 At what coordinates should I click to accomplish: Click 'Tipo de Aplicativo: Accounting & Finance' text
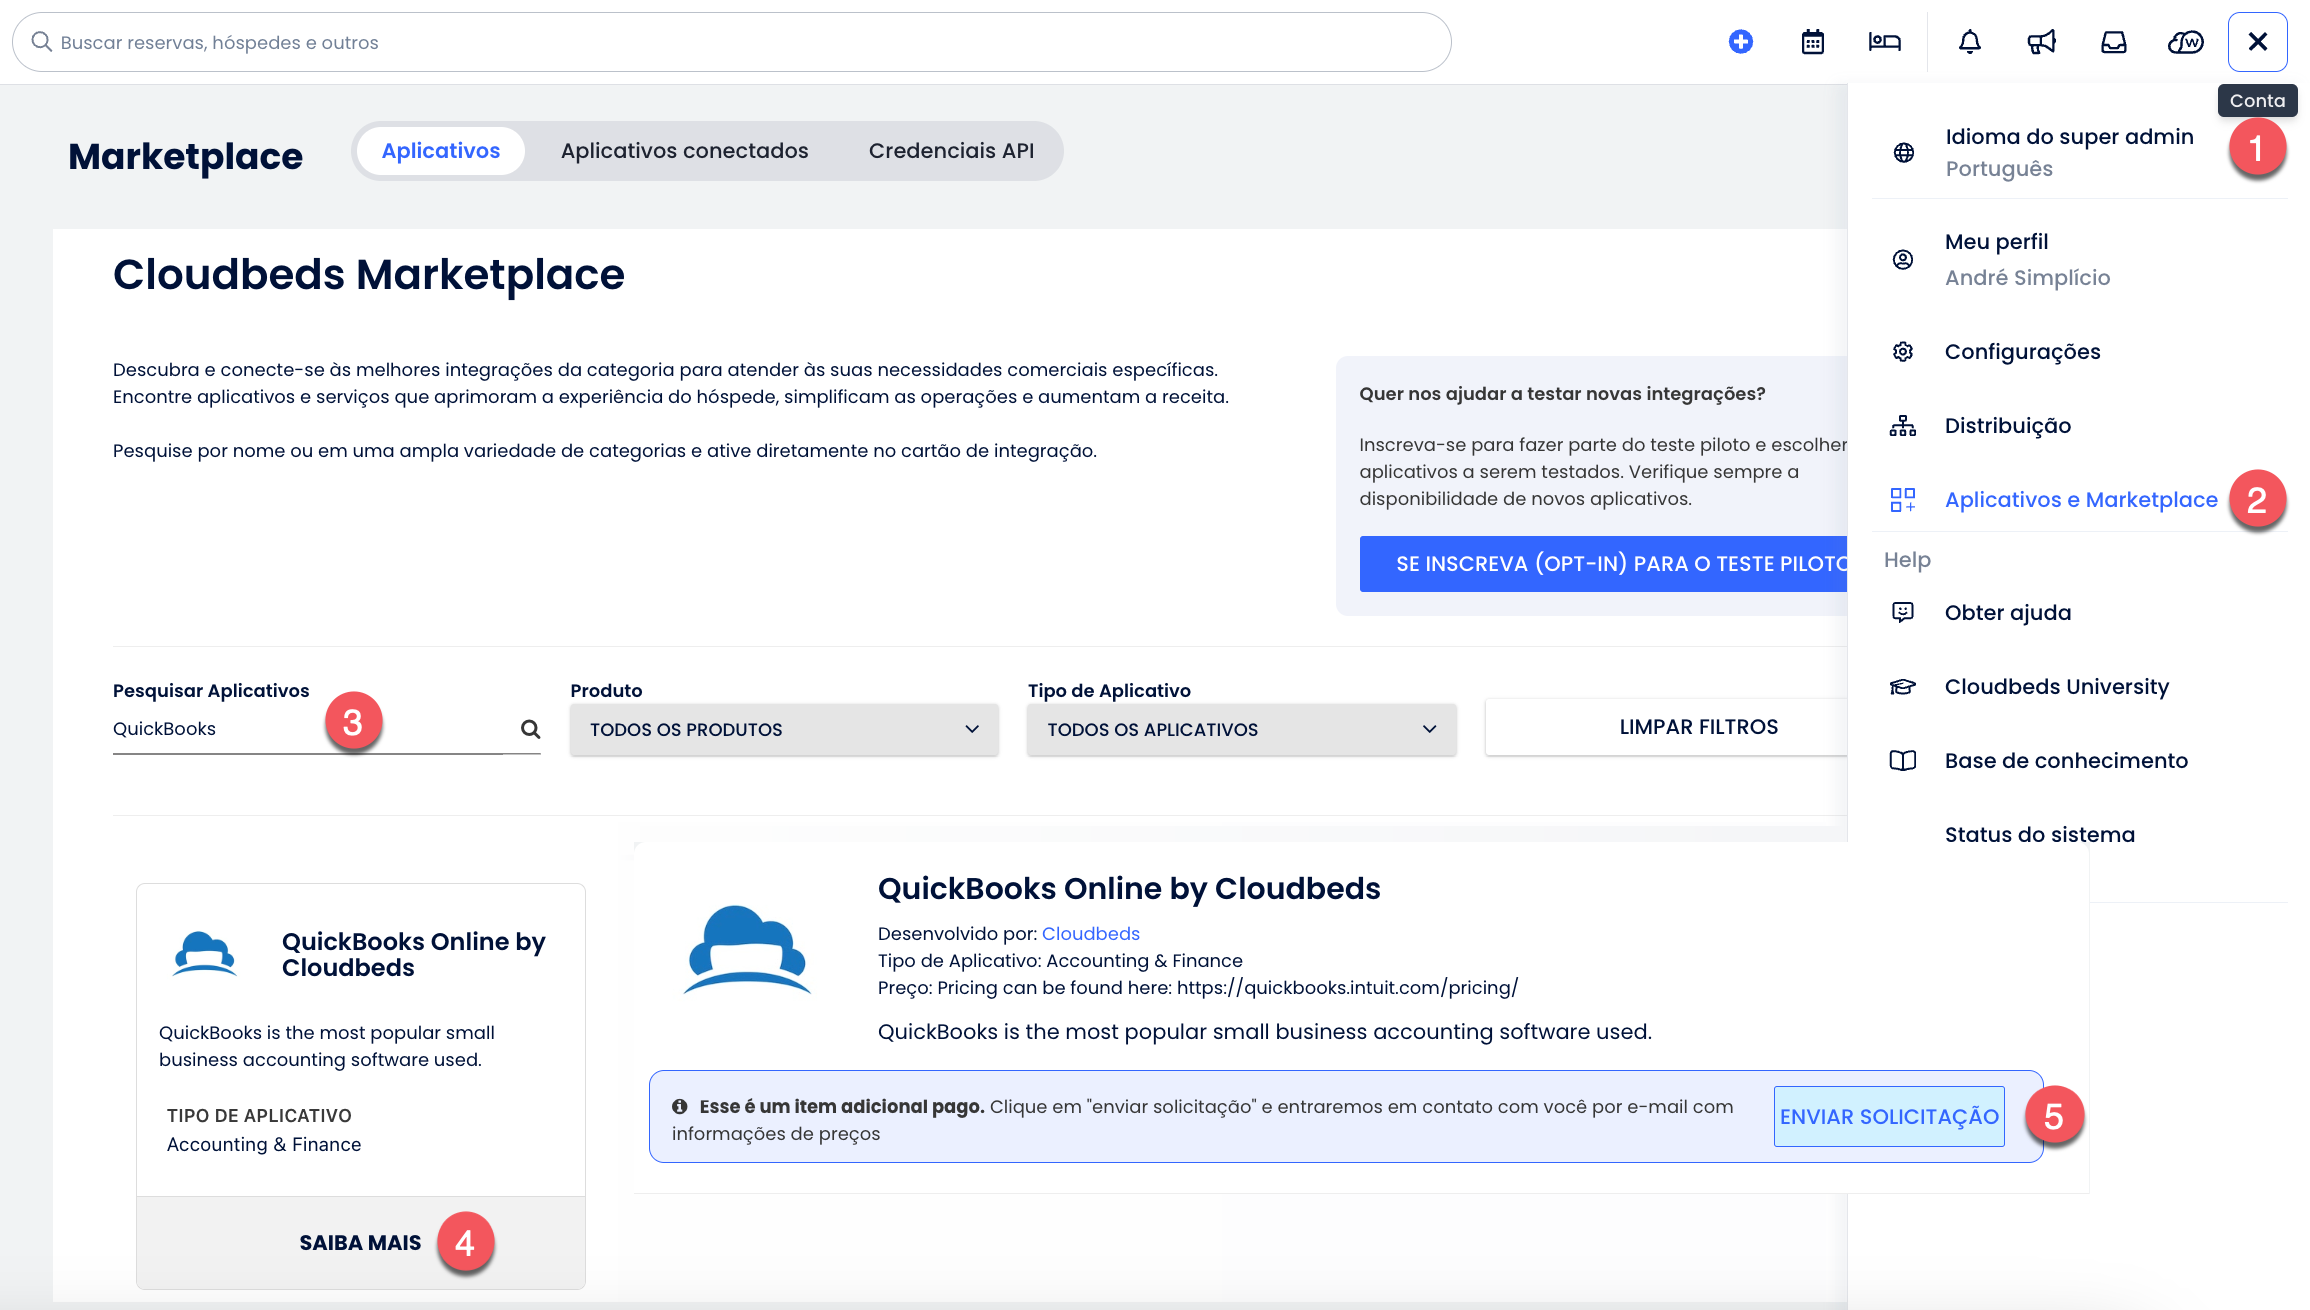(x=1060, y=961)
